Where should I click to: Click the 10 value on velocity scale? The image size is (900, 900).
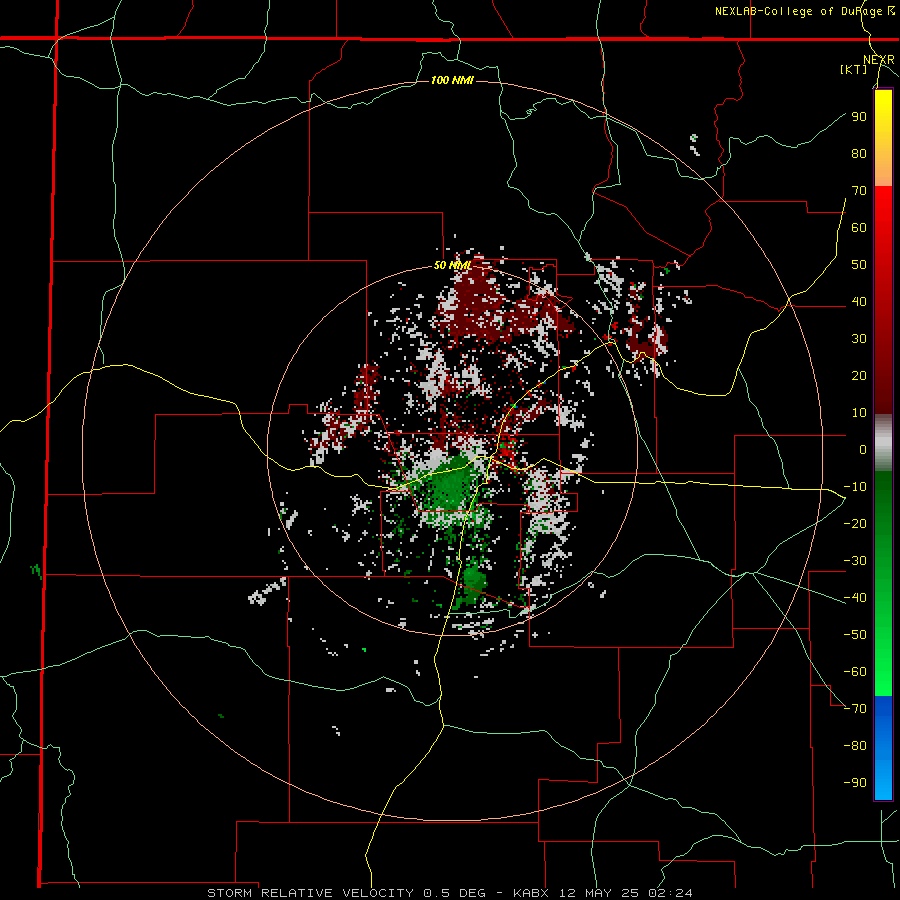(x=859, y=413)
